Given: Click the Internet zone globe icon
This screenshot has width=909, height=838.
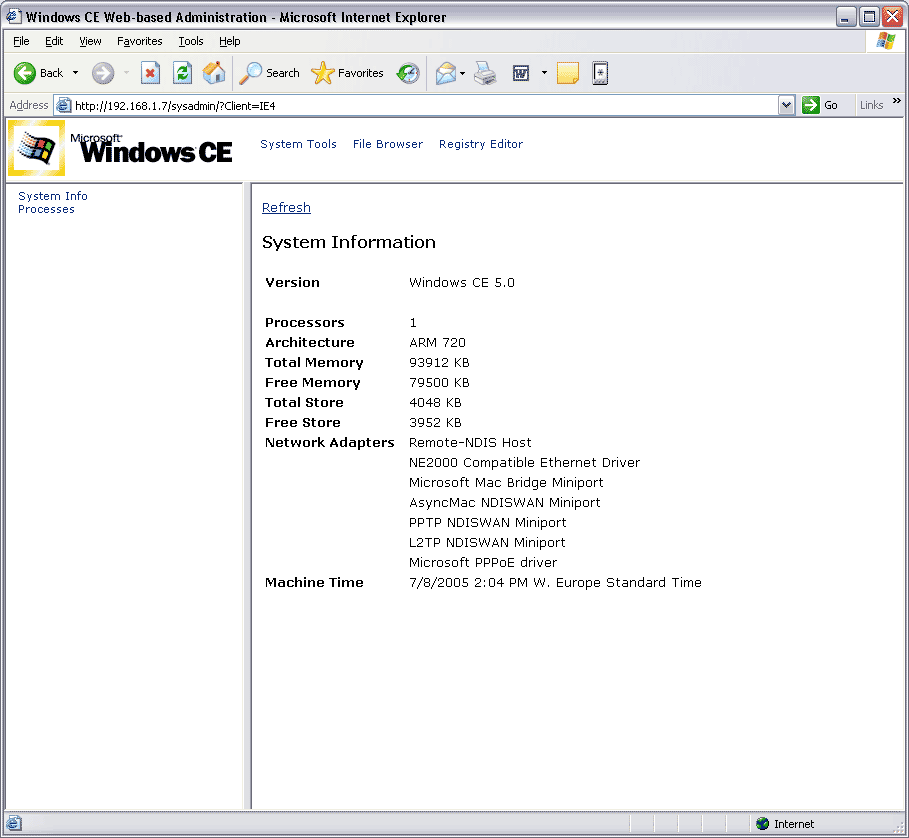Looking at the screenshot, I should tap(763, 824).
